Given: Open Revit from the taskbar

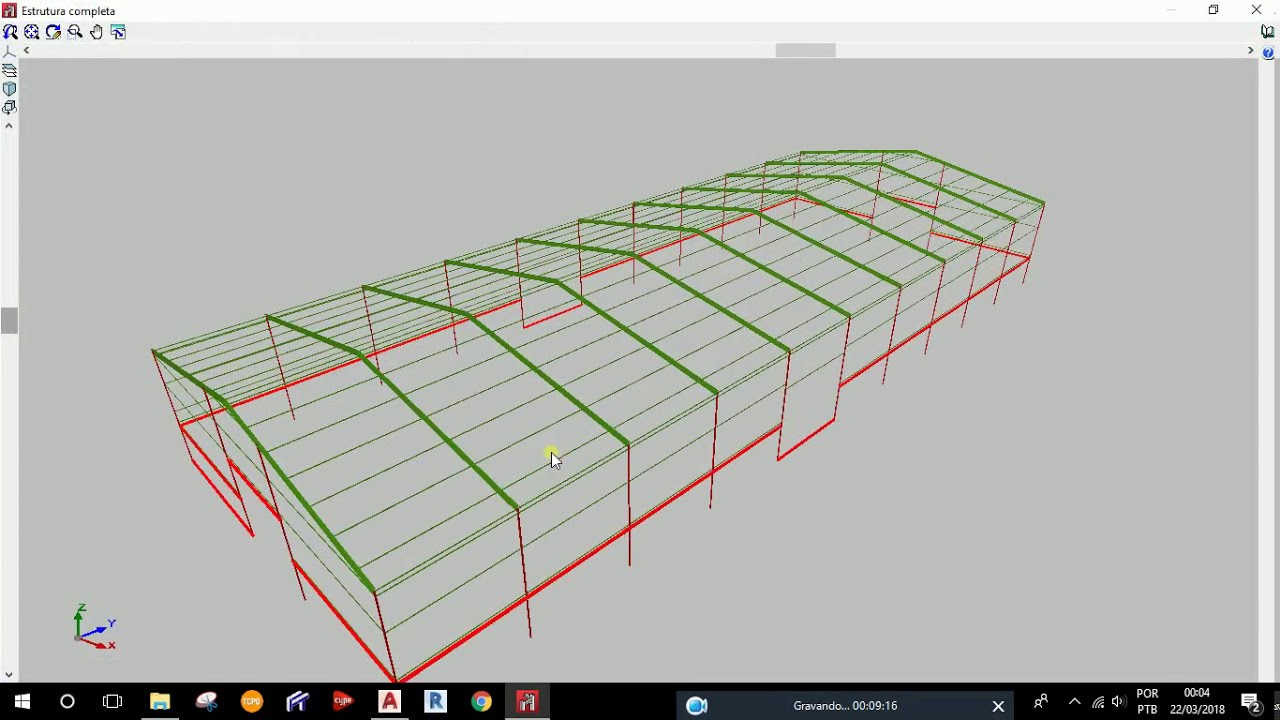Looking at the screenshot, I should pos(436,702).
